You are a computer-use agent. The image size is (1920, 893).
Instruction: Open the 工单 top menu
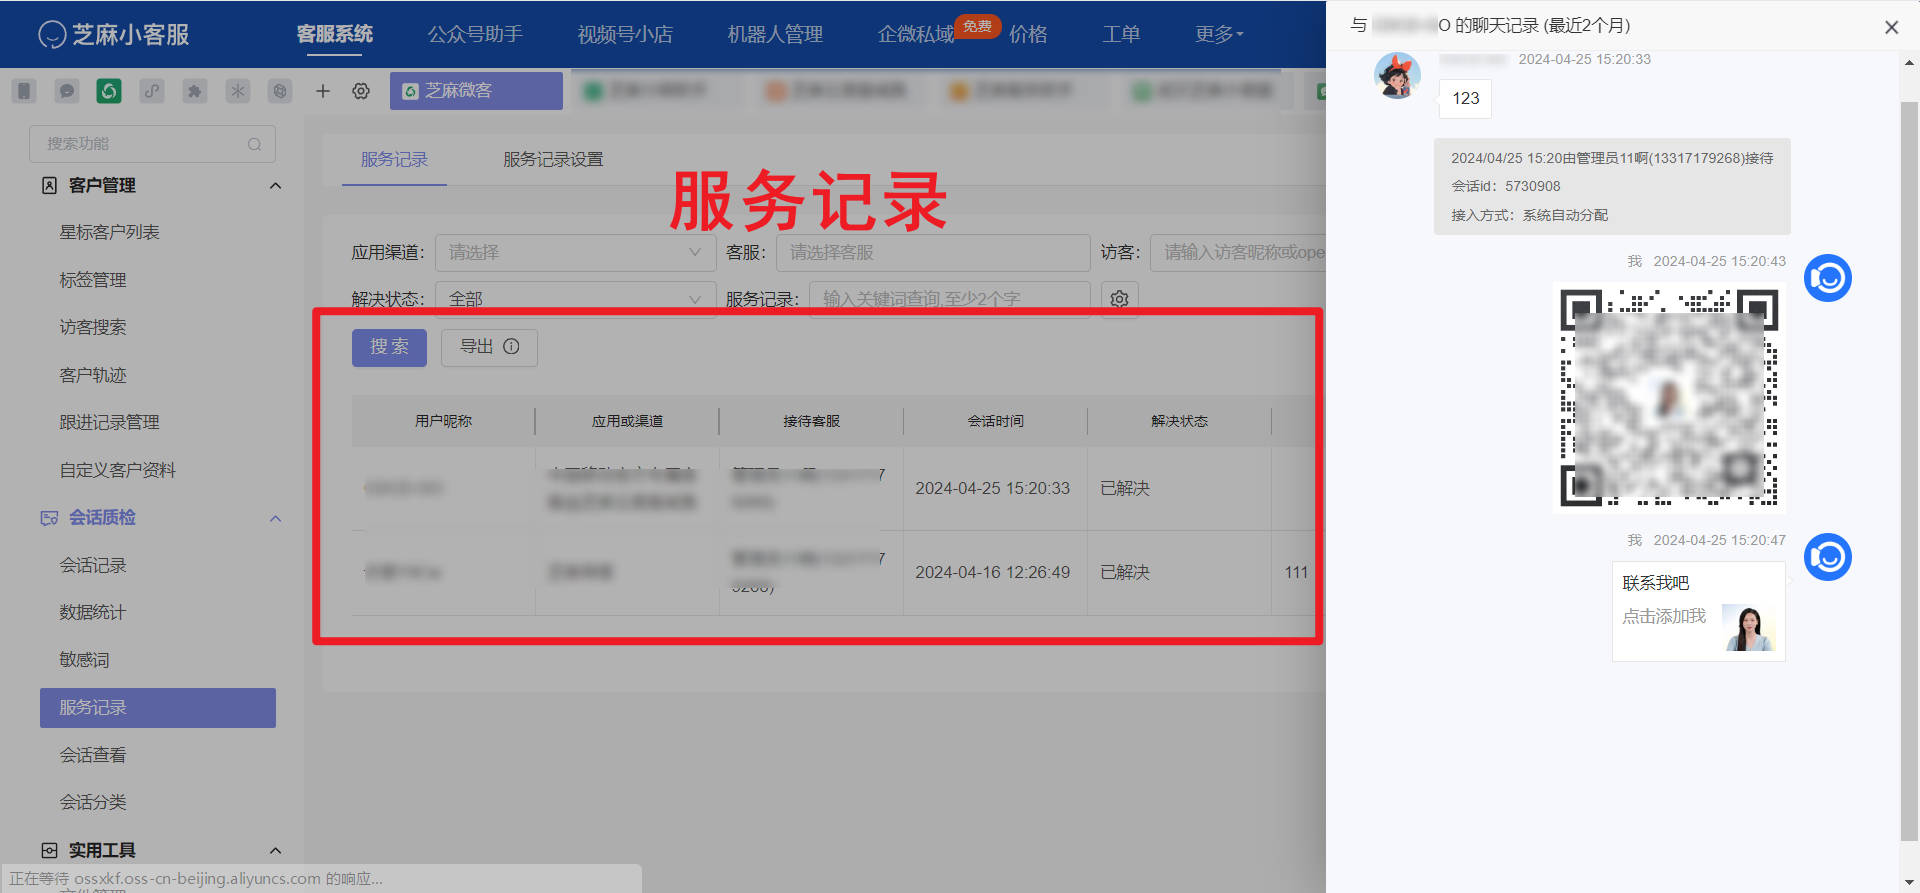(1121, 34)
